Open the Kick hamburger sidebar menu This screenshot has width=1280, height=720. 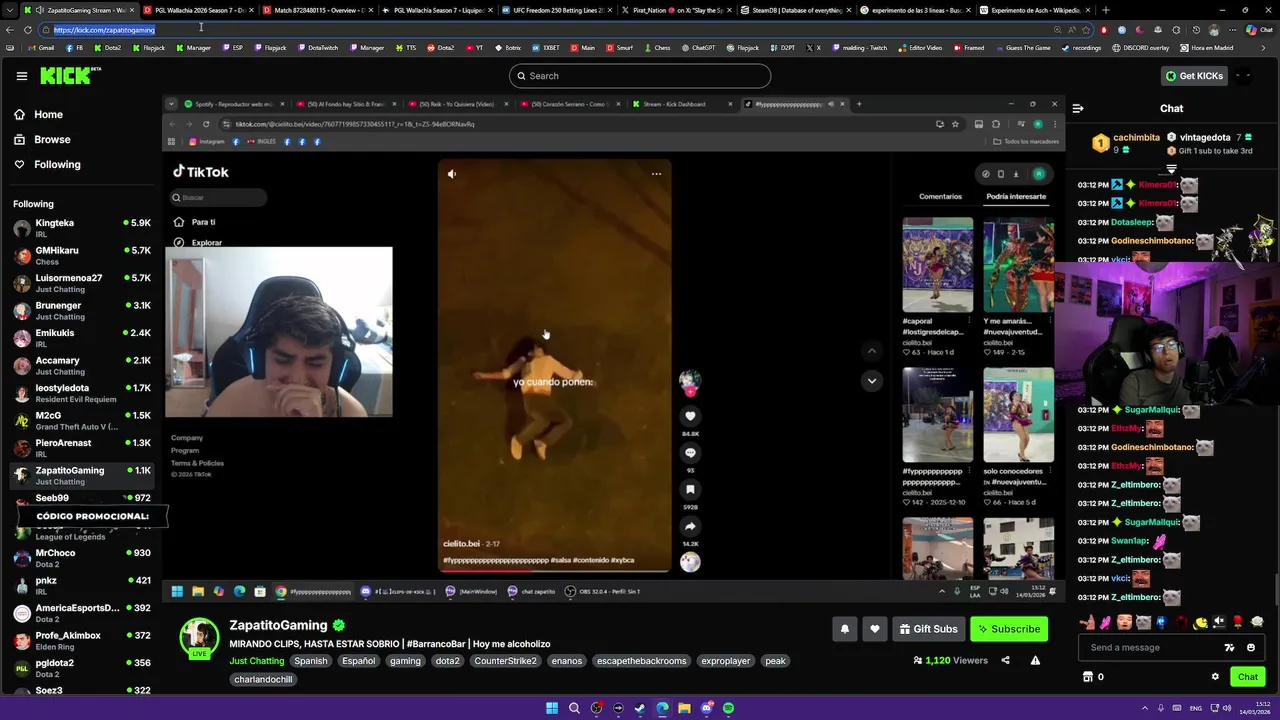21,76
